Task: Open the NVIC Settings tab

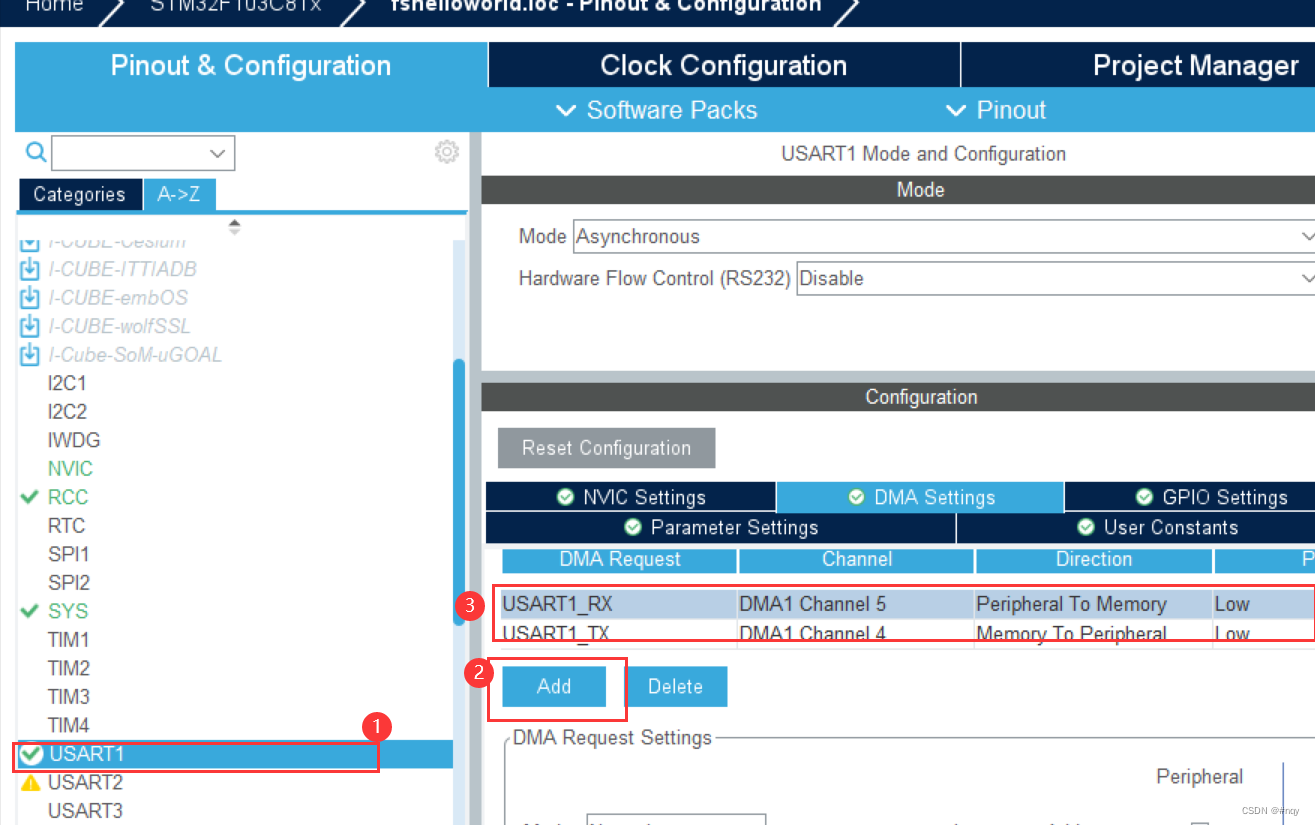Action: click(x=631, y=497)
